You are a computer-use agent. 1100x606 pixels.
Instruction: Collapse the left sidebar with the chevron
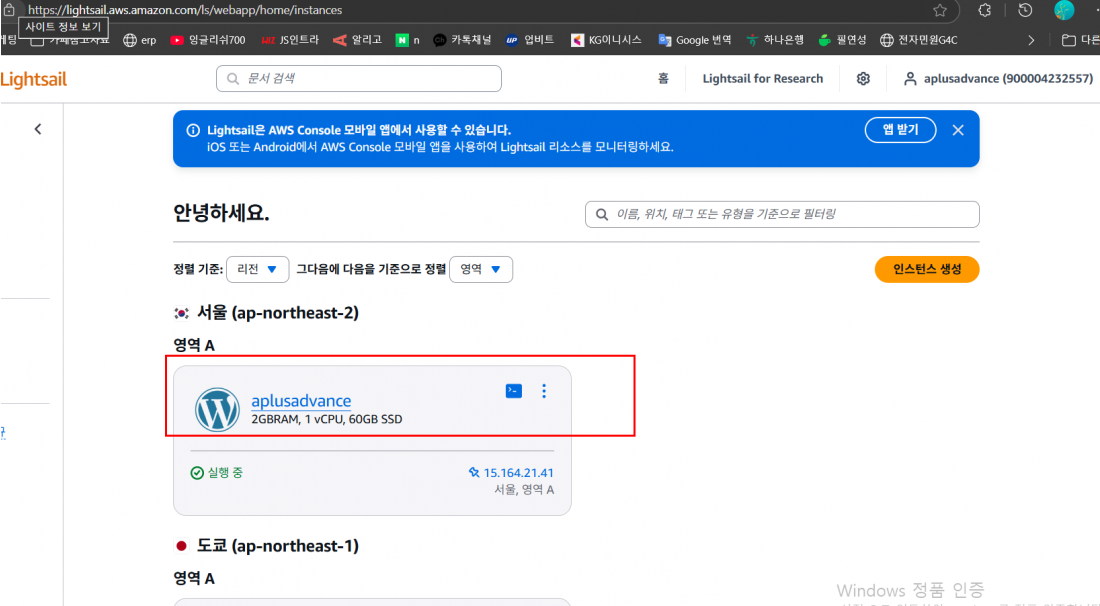(38, 129)
